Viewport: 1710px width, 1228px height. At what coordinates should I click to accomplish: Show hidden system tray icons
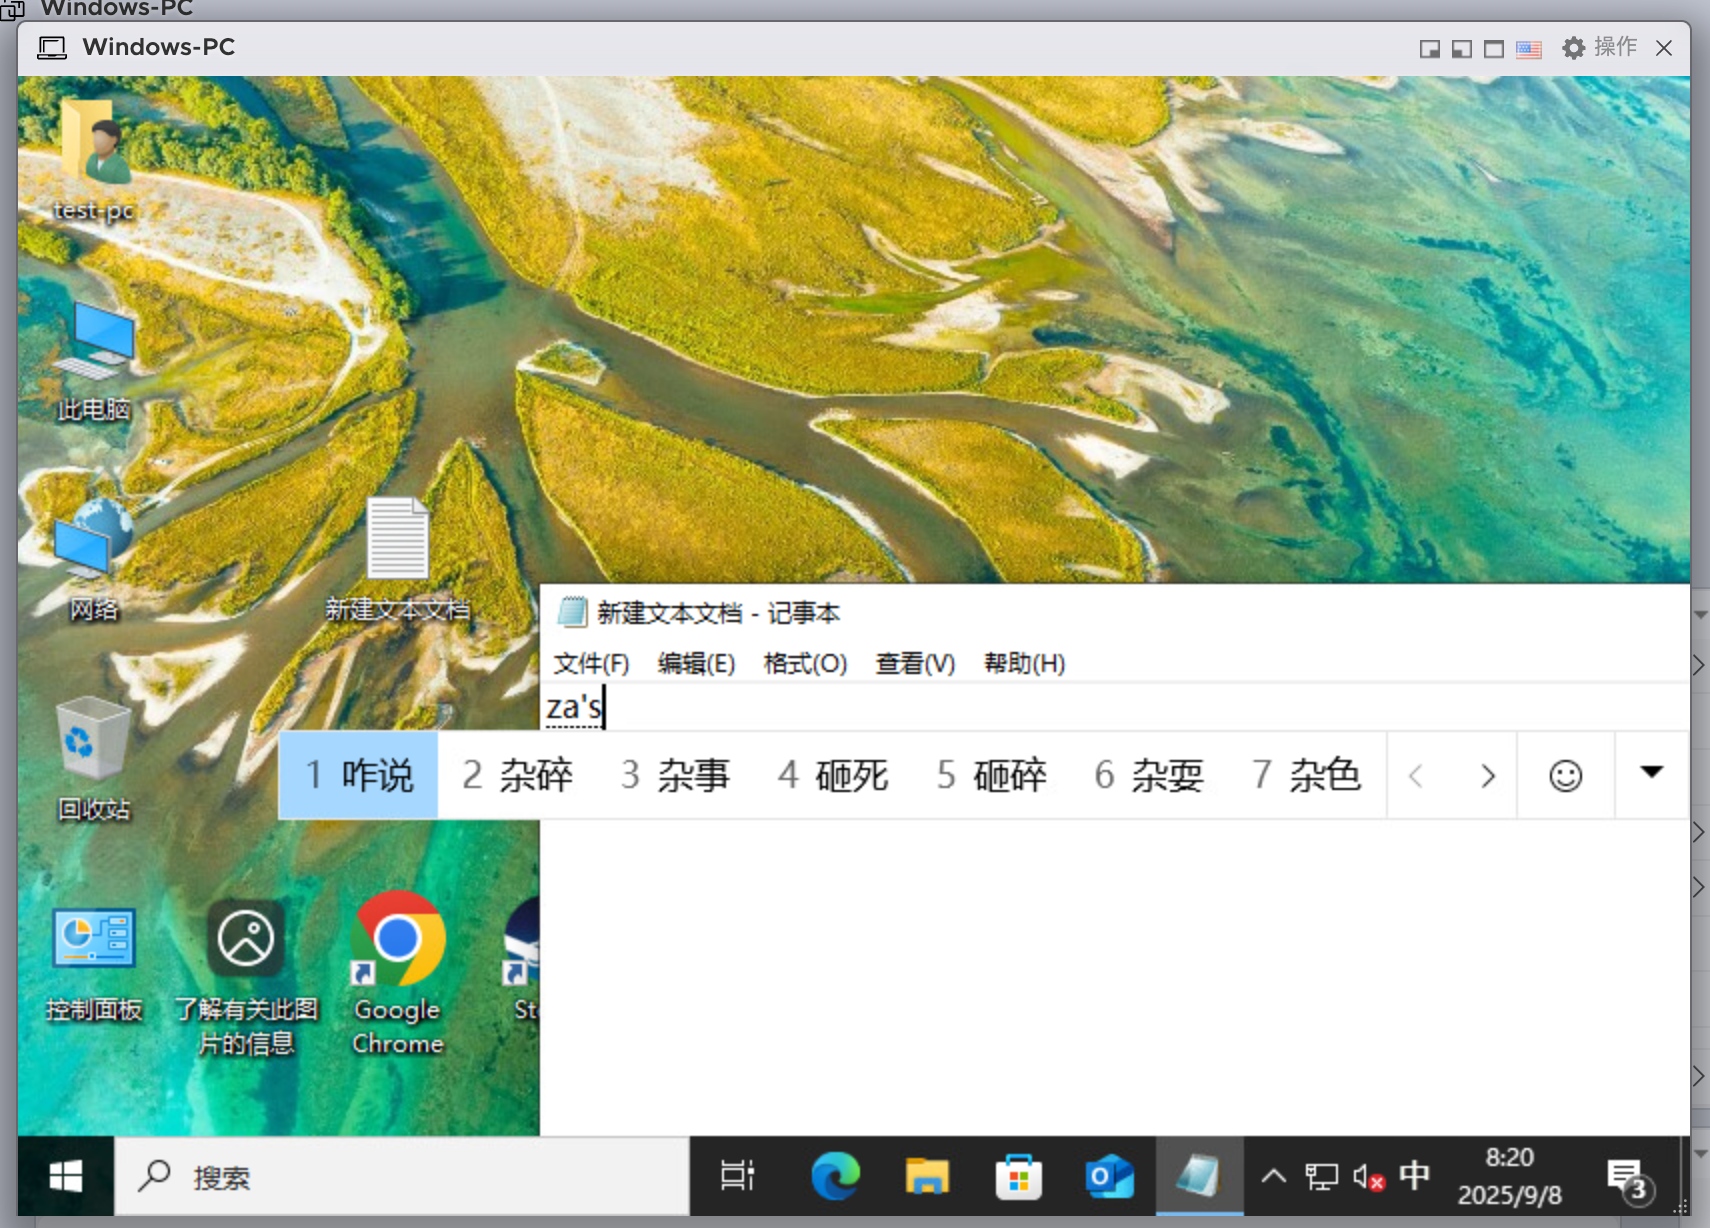pyautogui.click(x=1273, y=1177)
